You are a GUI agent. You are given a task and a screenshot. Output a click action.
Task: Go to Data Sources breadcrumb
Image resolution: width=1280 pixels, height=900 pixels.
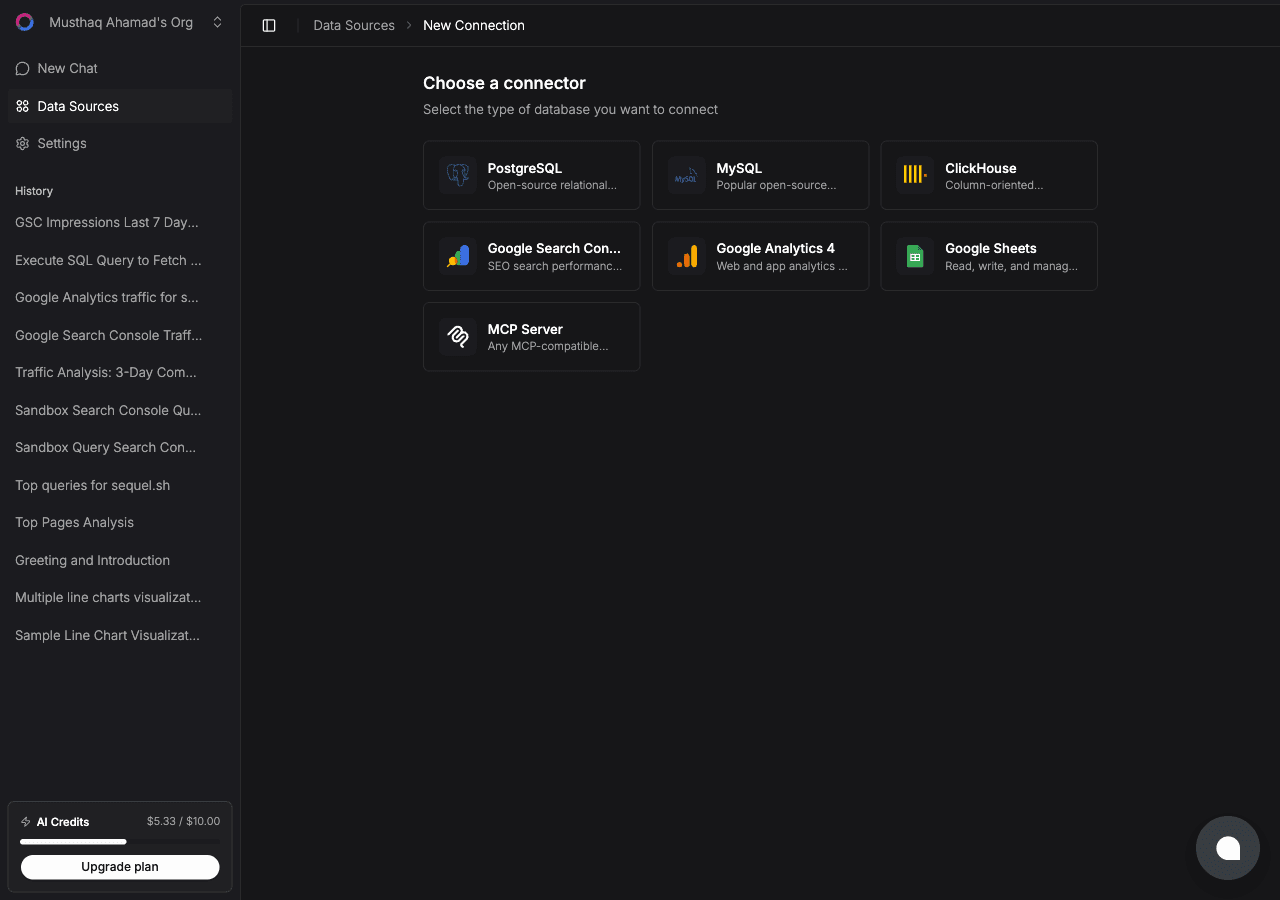click(x=354, y=25)
